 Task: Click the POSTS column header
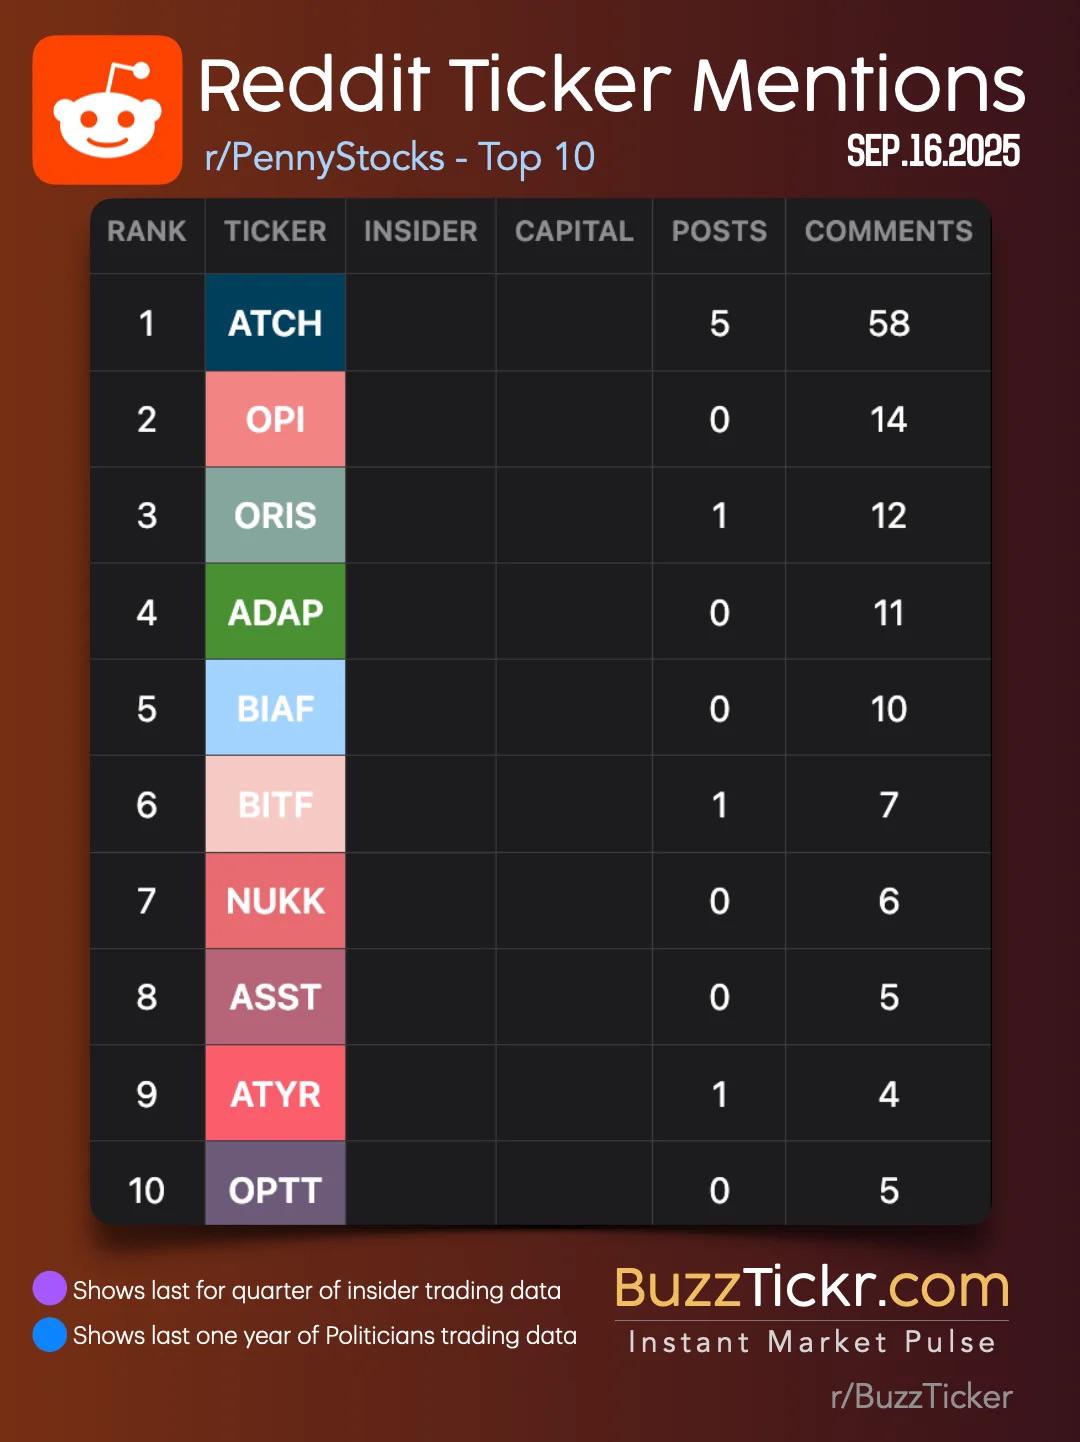click(719, 231)
